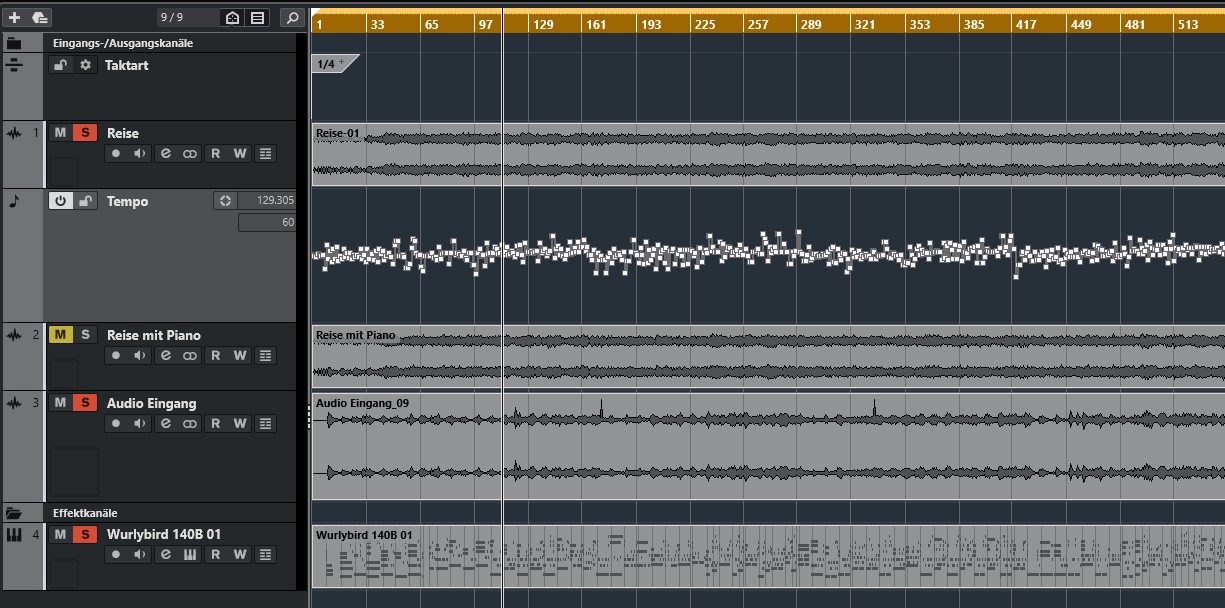Open channel settings (e) for Wurlybird 140B 01
This screenshot has height=608, width=1225.
(165, 555)
